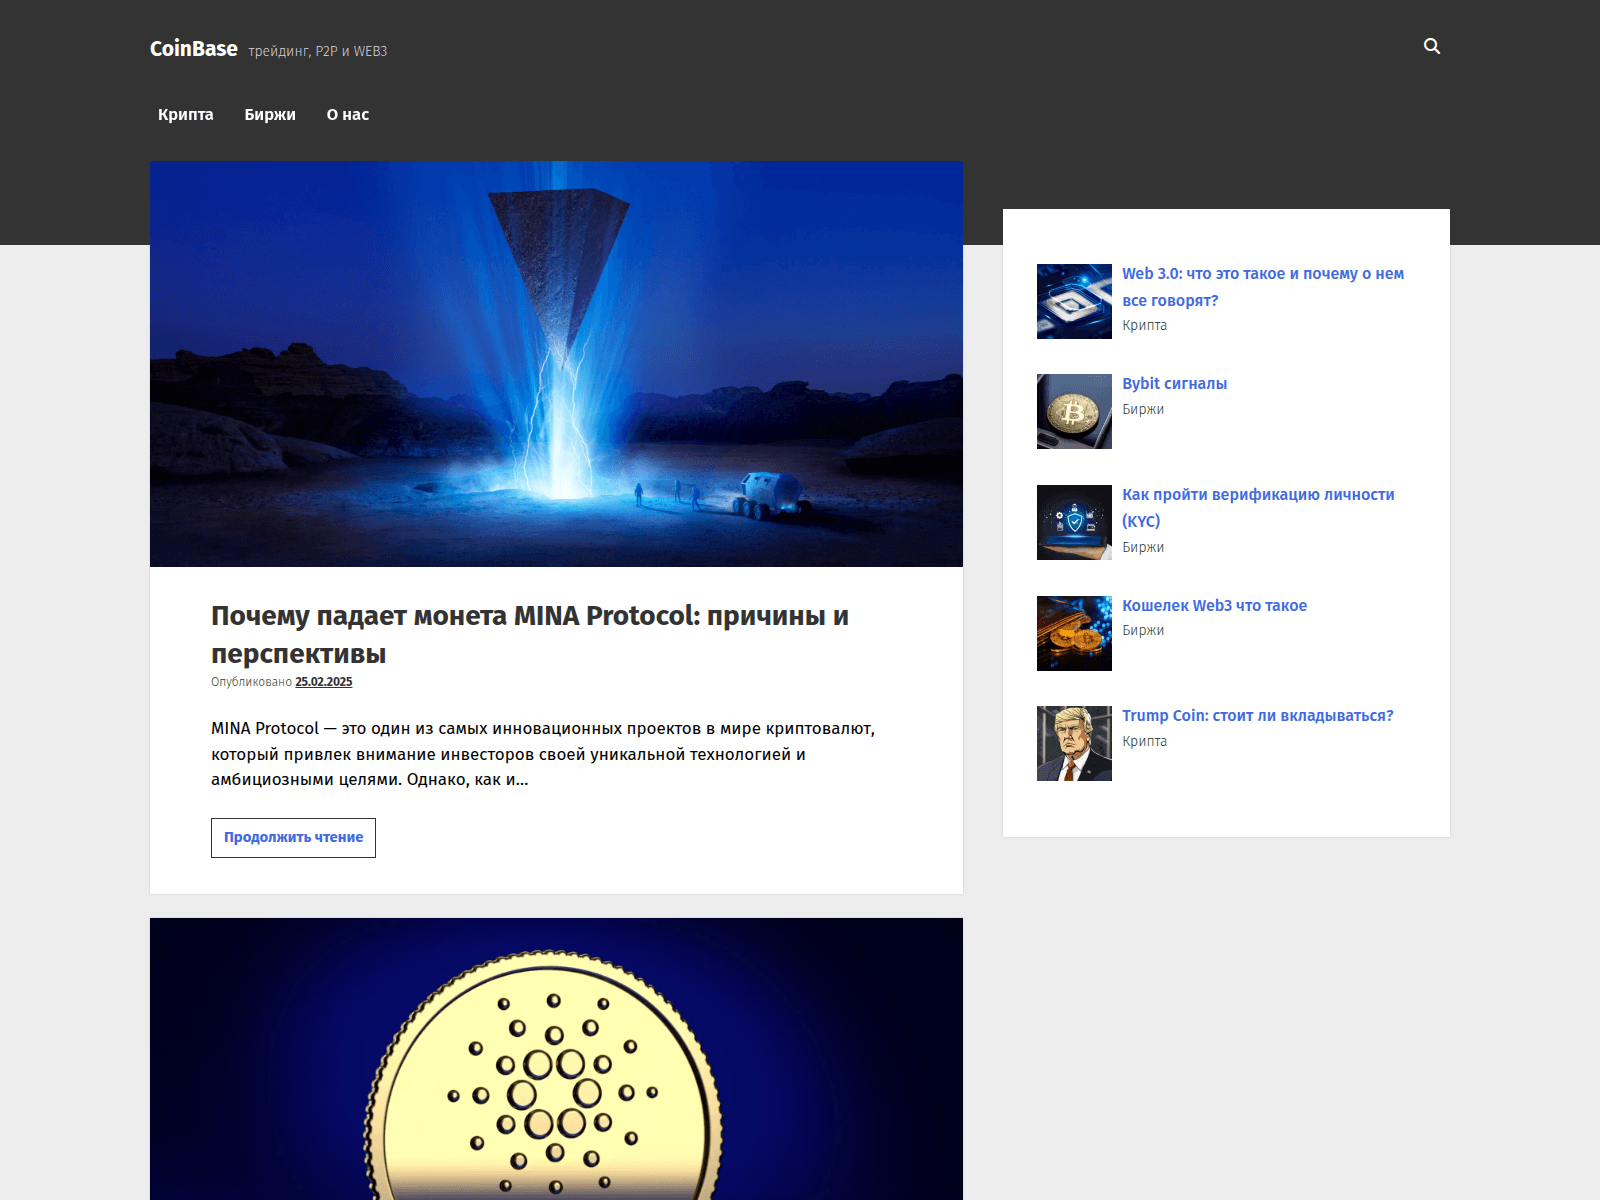Open the MINA Protocol featured image
The image size is (1600, 1200).
(556, 364)
